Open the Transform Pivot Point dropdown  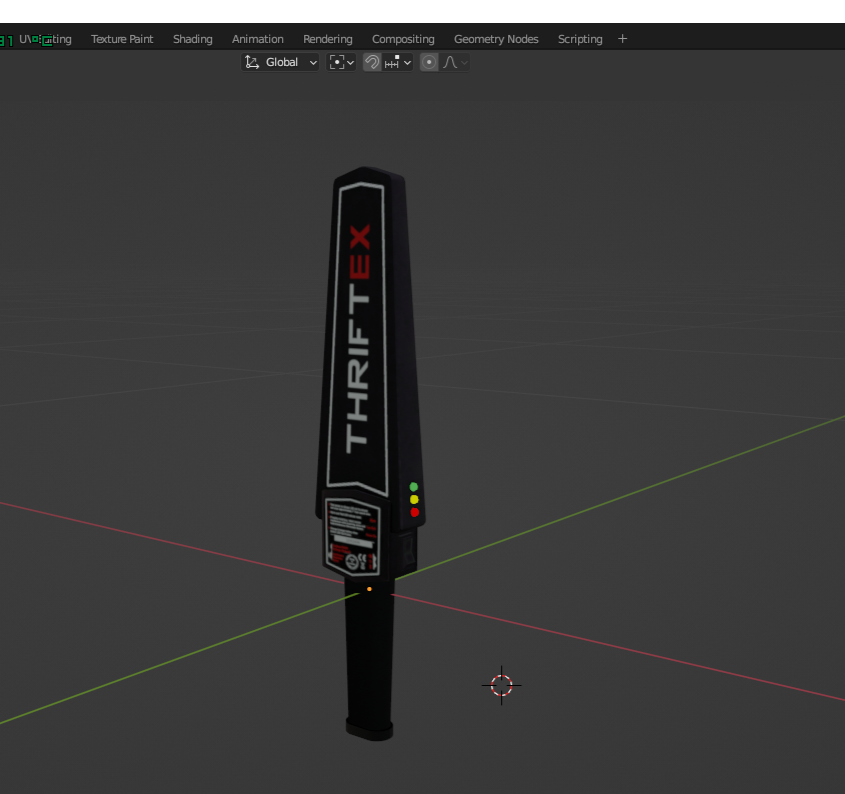tap(342, 62)
